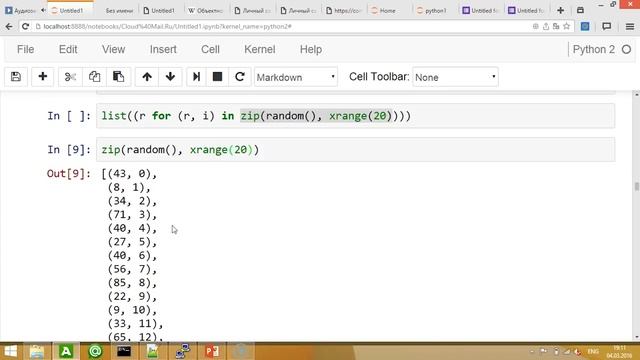Open PowerPoint from the taskbar
The image size is (640, 360).
point(212,351)
